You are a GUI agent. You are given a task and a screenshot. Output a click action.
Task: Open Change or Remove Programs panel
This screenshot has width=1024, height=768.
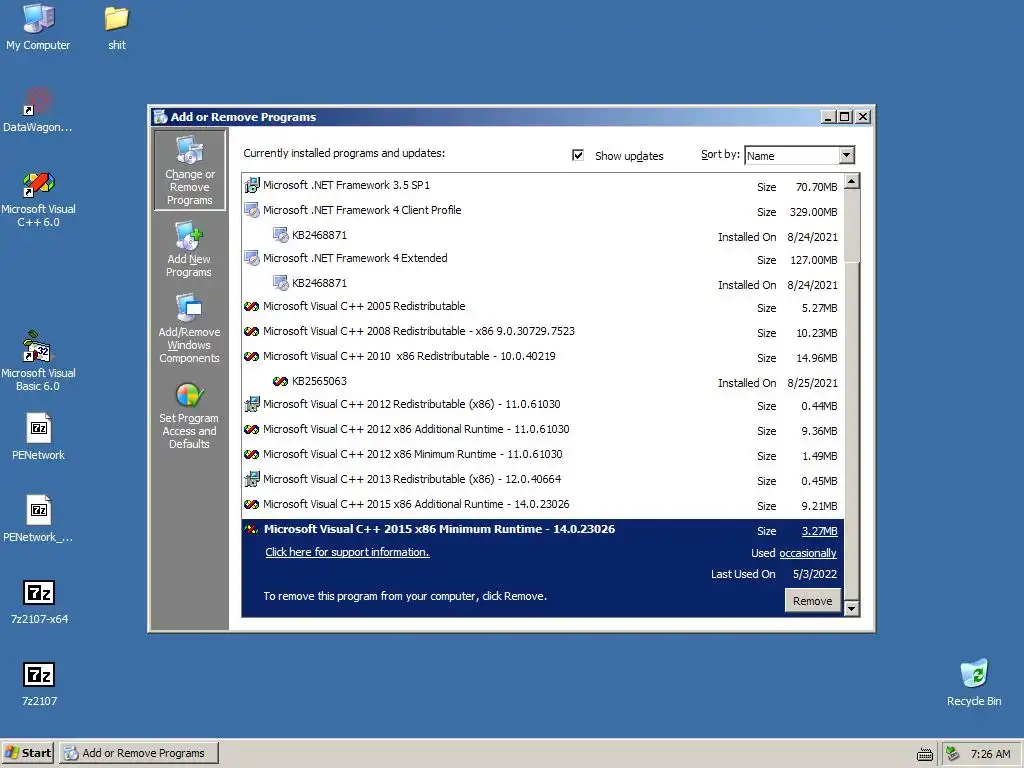point(189,170)
